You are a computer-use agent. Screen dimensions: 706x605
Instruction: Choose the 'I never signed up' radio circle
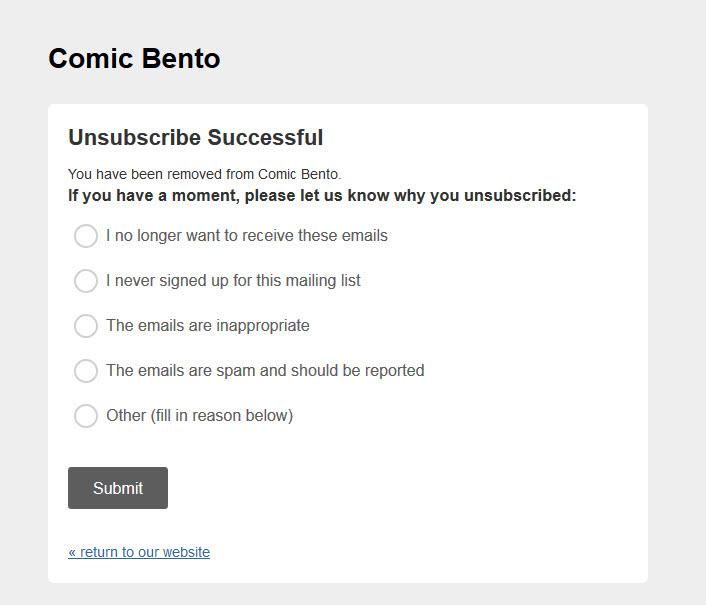tap(86, 281)
